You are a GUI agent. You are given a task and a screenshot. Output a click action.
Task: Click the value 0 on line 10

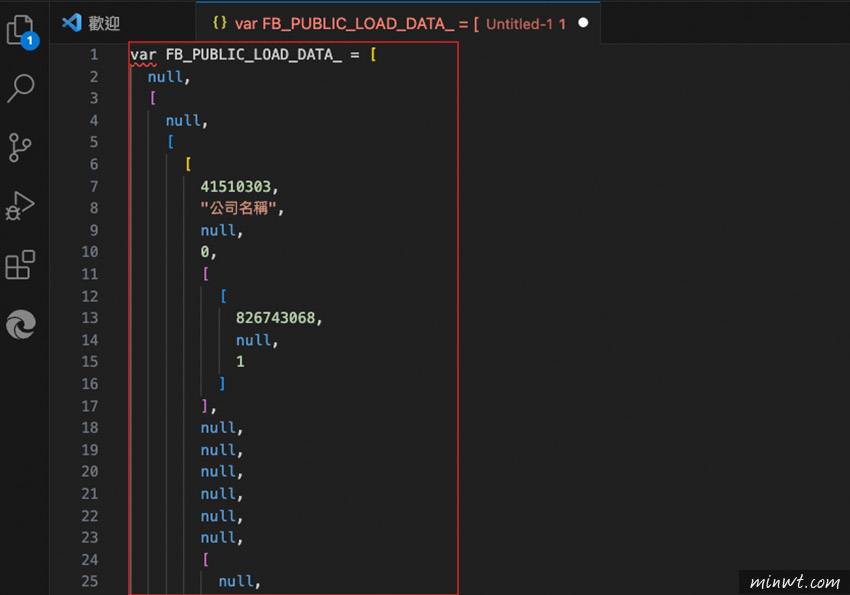pyautogui.click(x=205, y=251)
